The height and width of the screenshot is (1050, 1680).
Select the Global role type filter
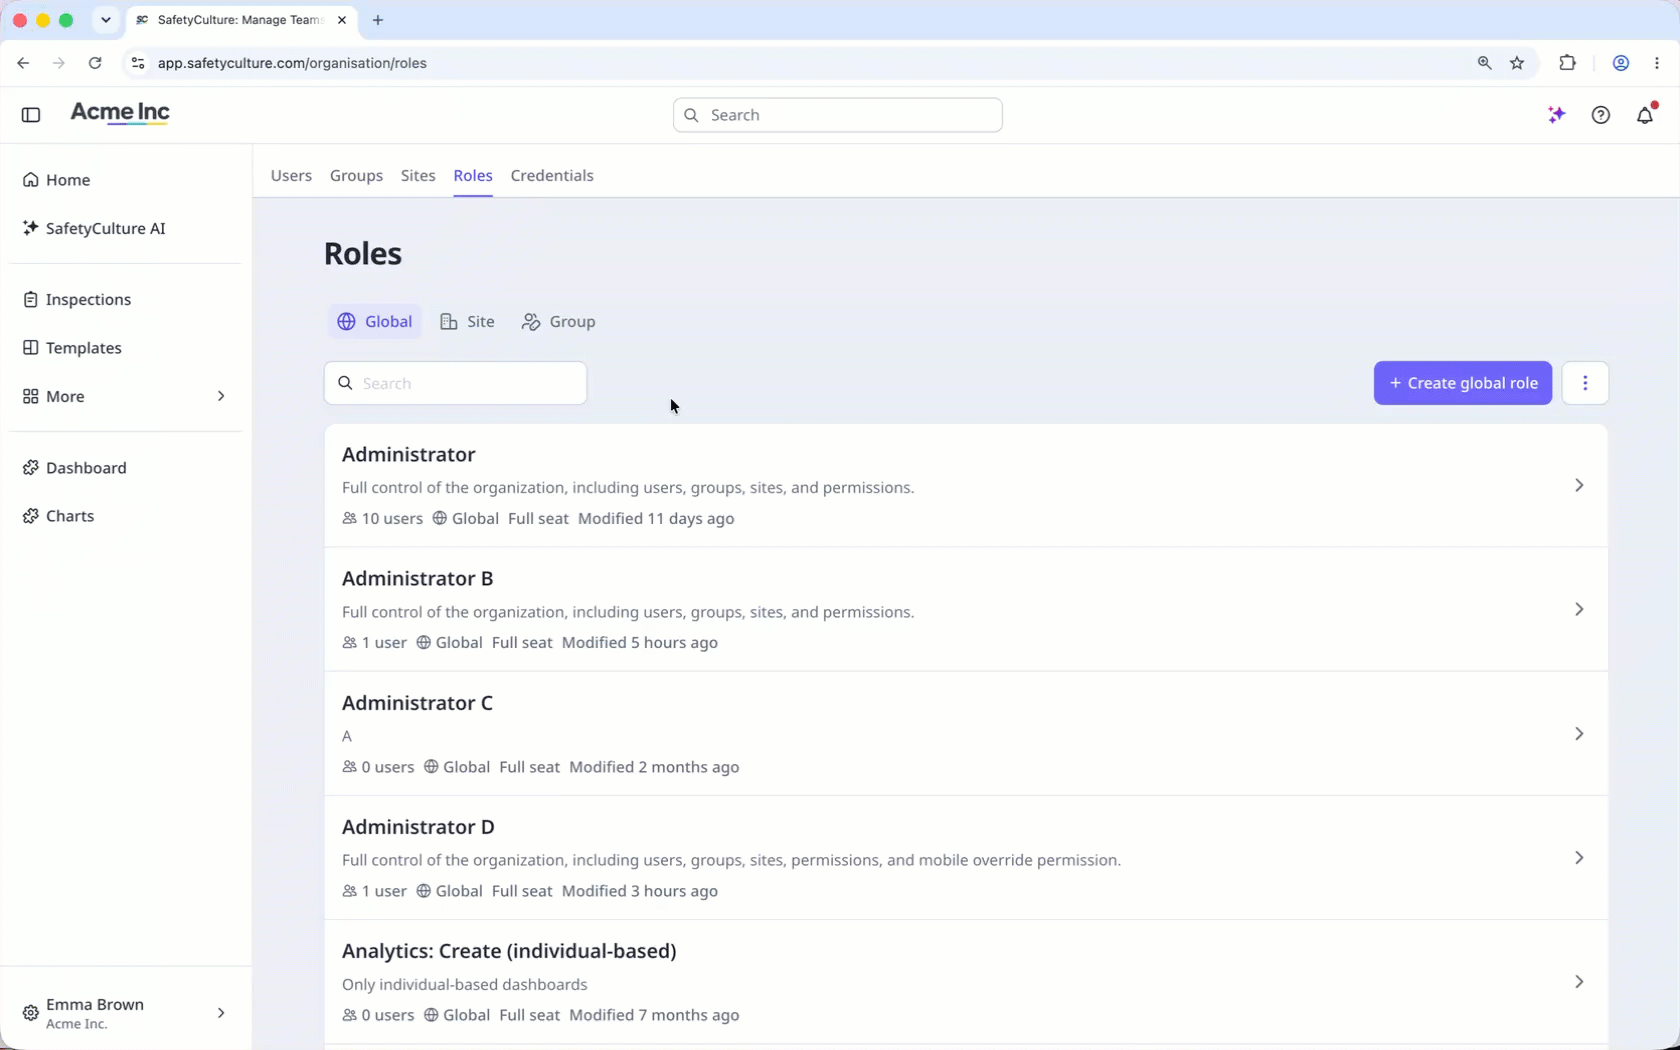pyautogui.click(x=375, y=322)
